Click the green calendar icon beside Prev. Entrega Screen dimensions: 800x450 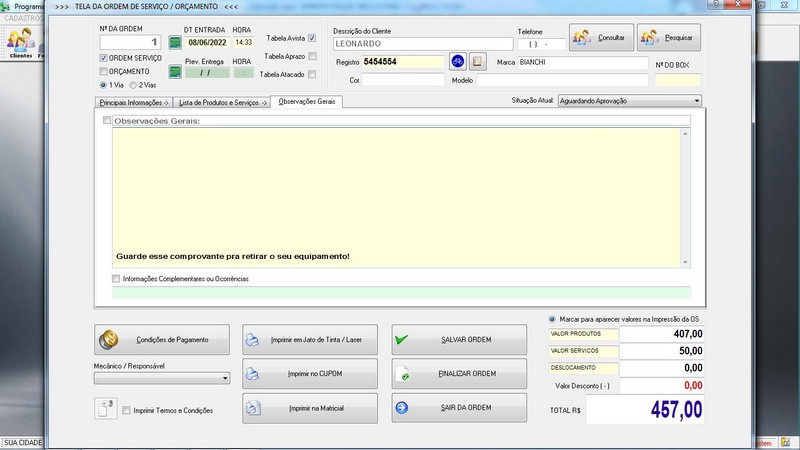coord(175,72)
